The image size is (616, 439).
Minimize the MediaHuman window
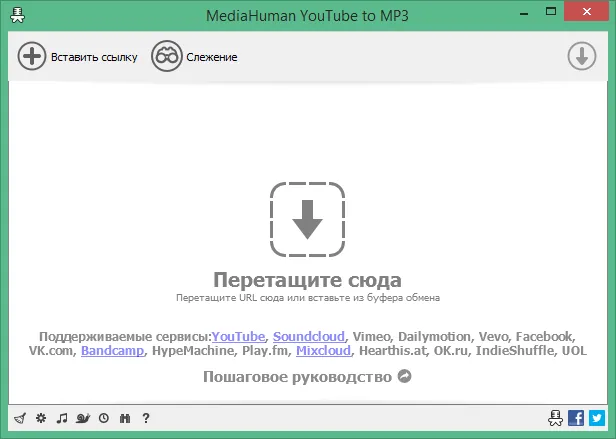(524, 12)
